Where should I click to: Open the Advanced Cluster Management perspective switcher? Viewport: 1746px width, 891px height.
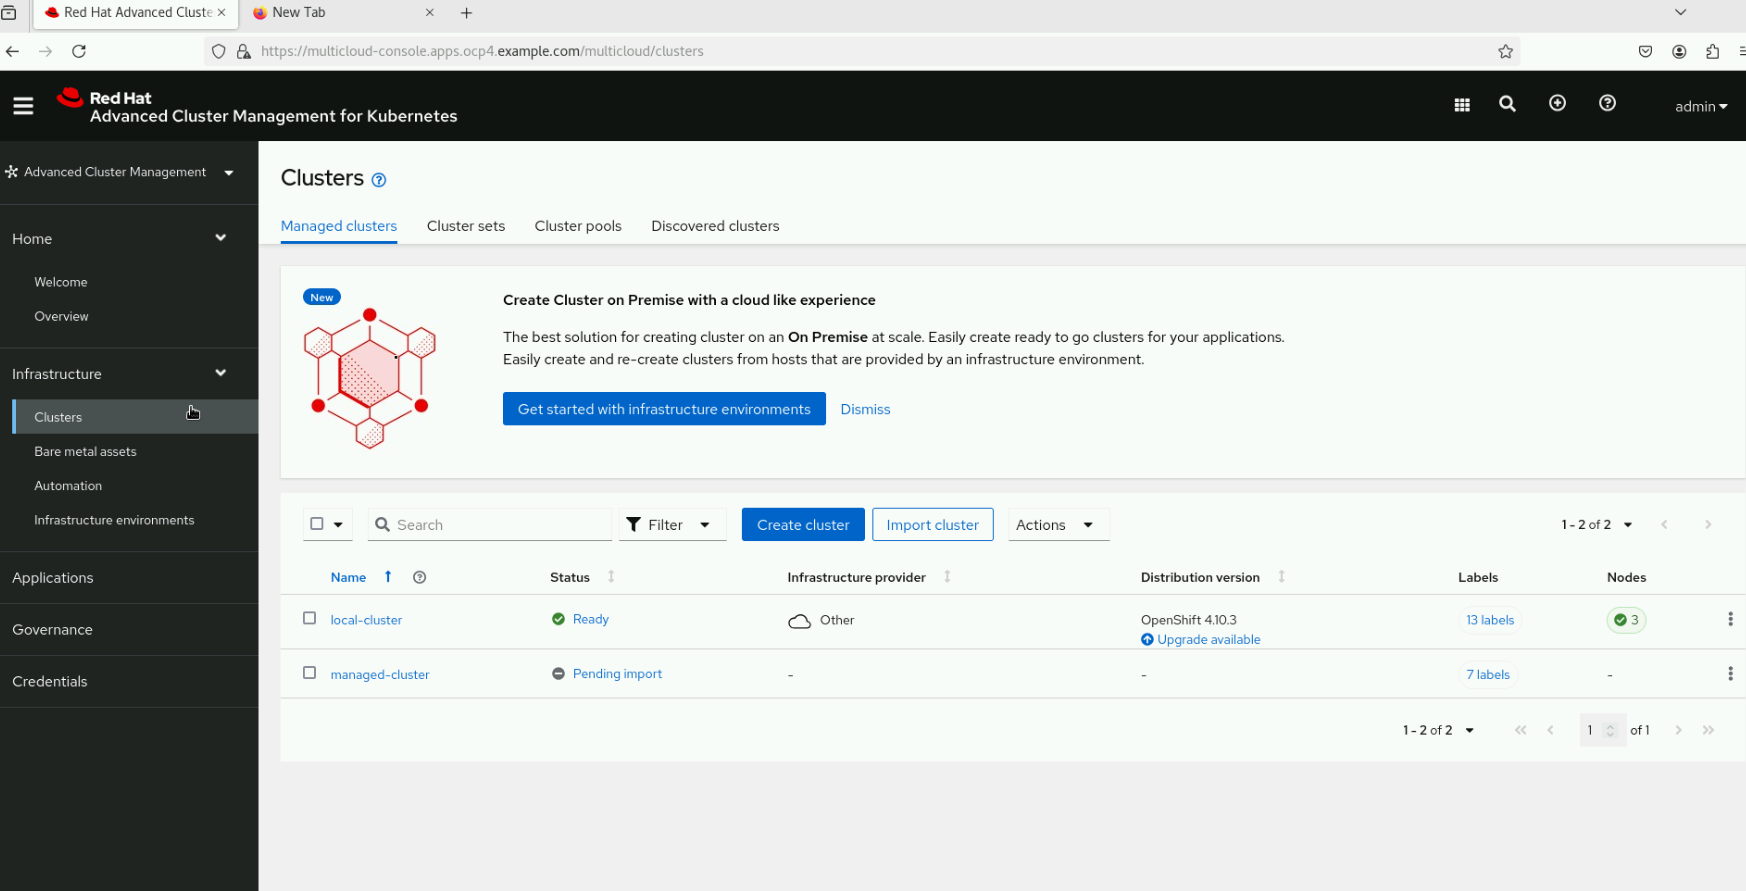120,172
